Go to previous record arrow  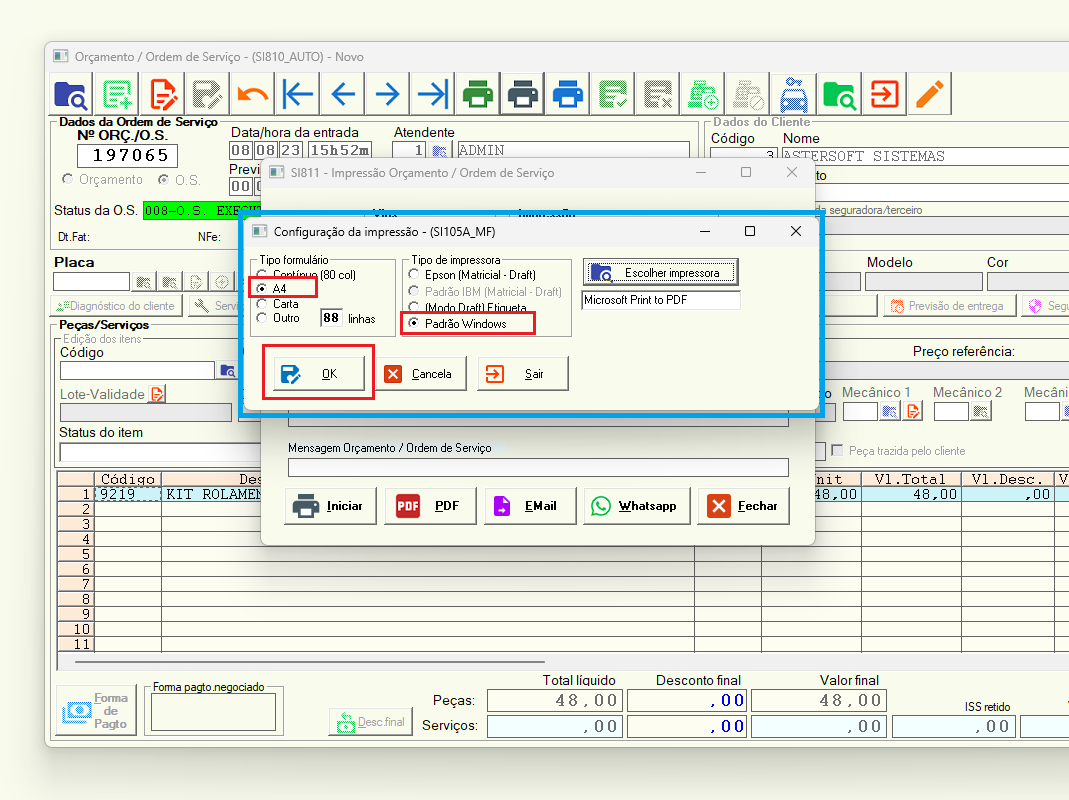tap(343, 95)
